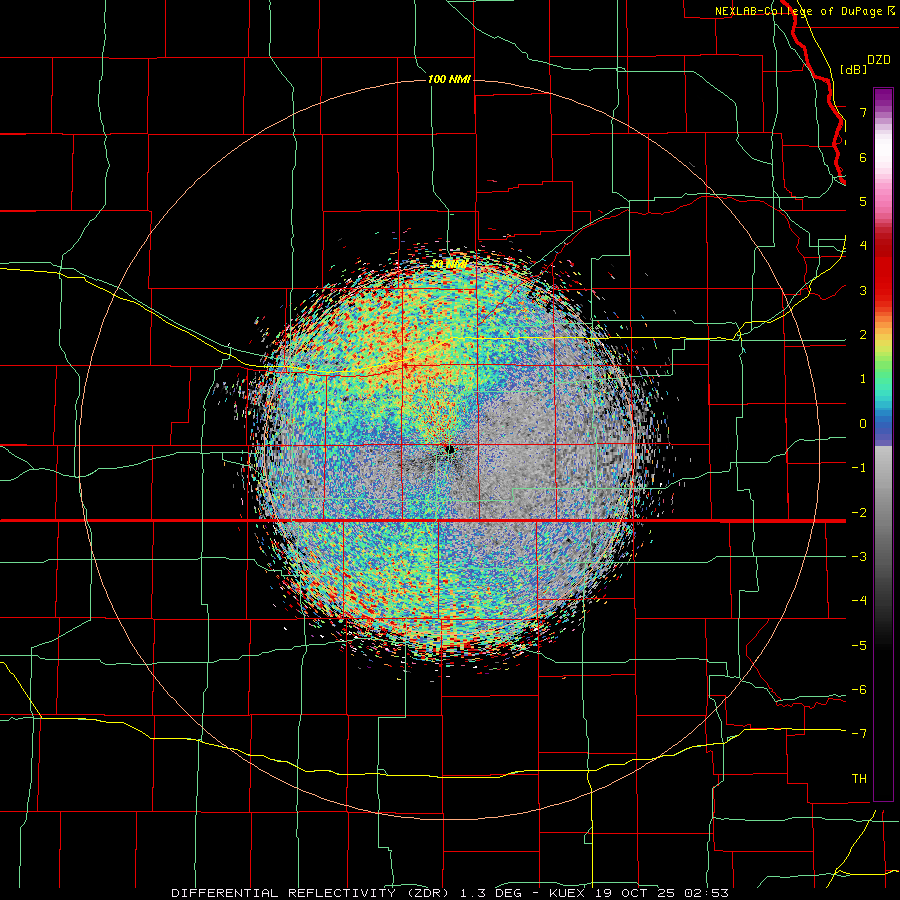Viewport: 900px width, 900px height.
Task: Click the -2 value on the scale
Action: click(859, 513)
